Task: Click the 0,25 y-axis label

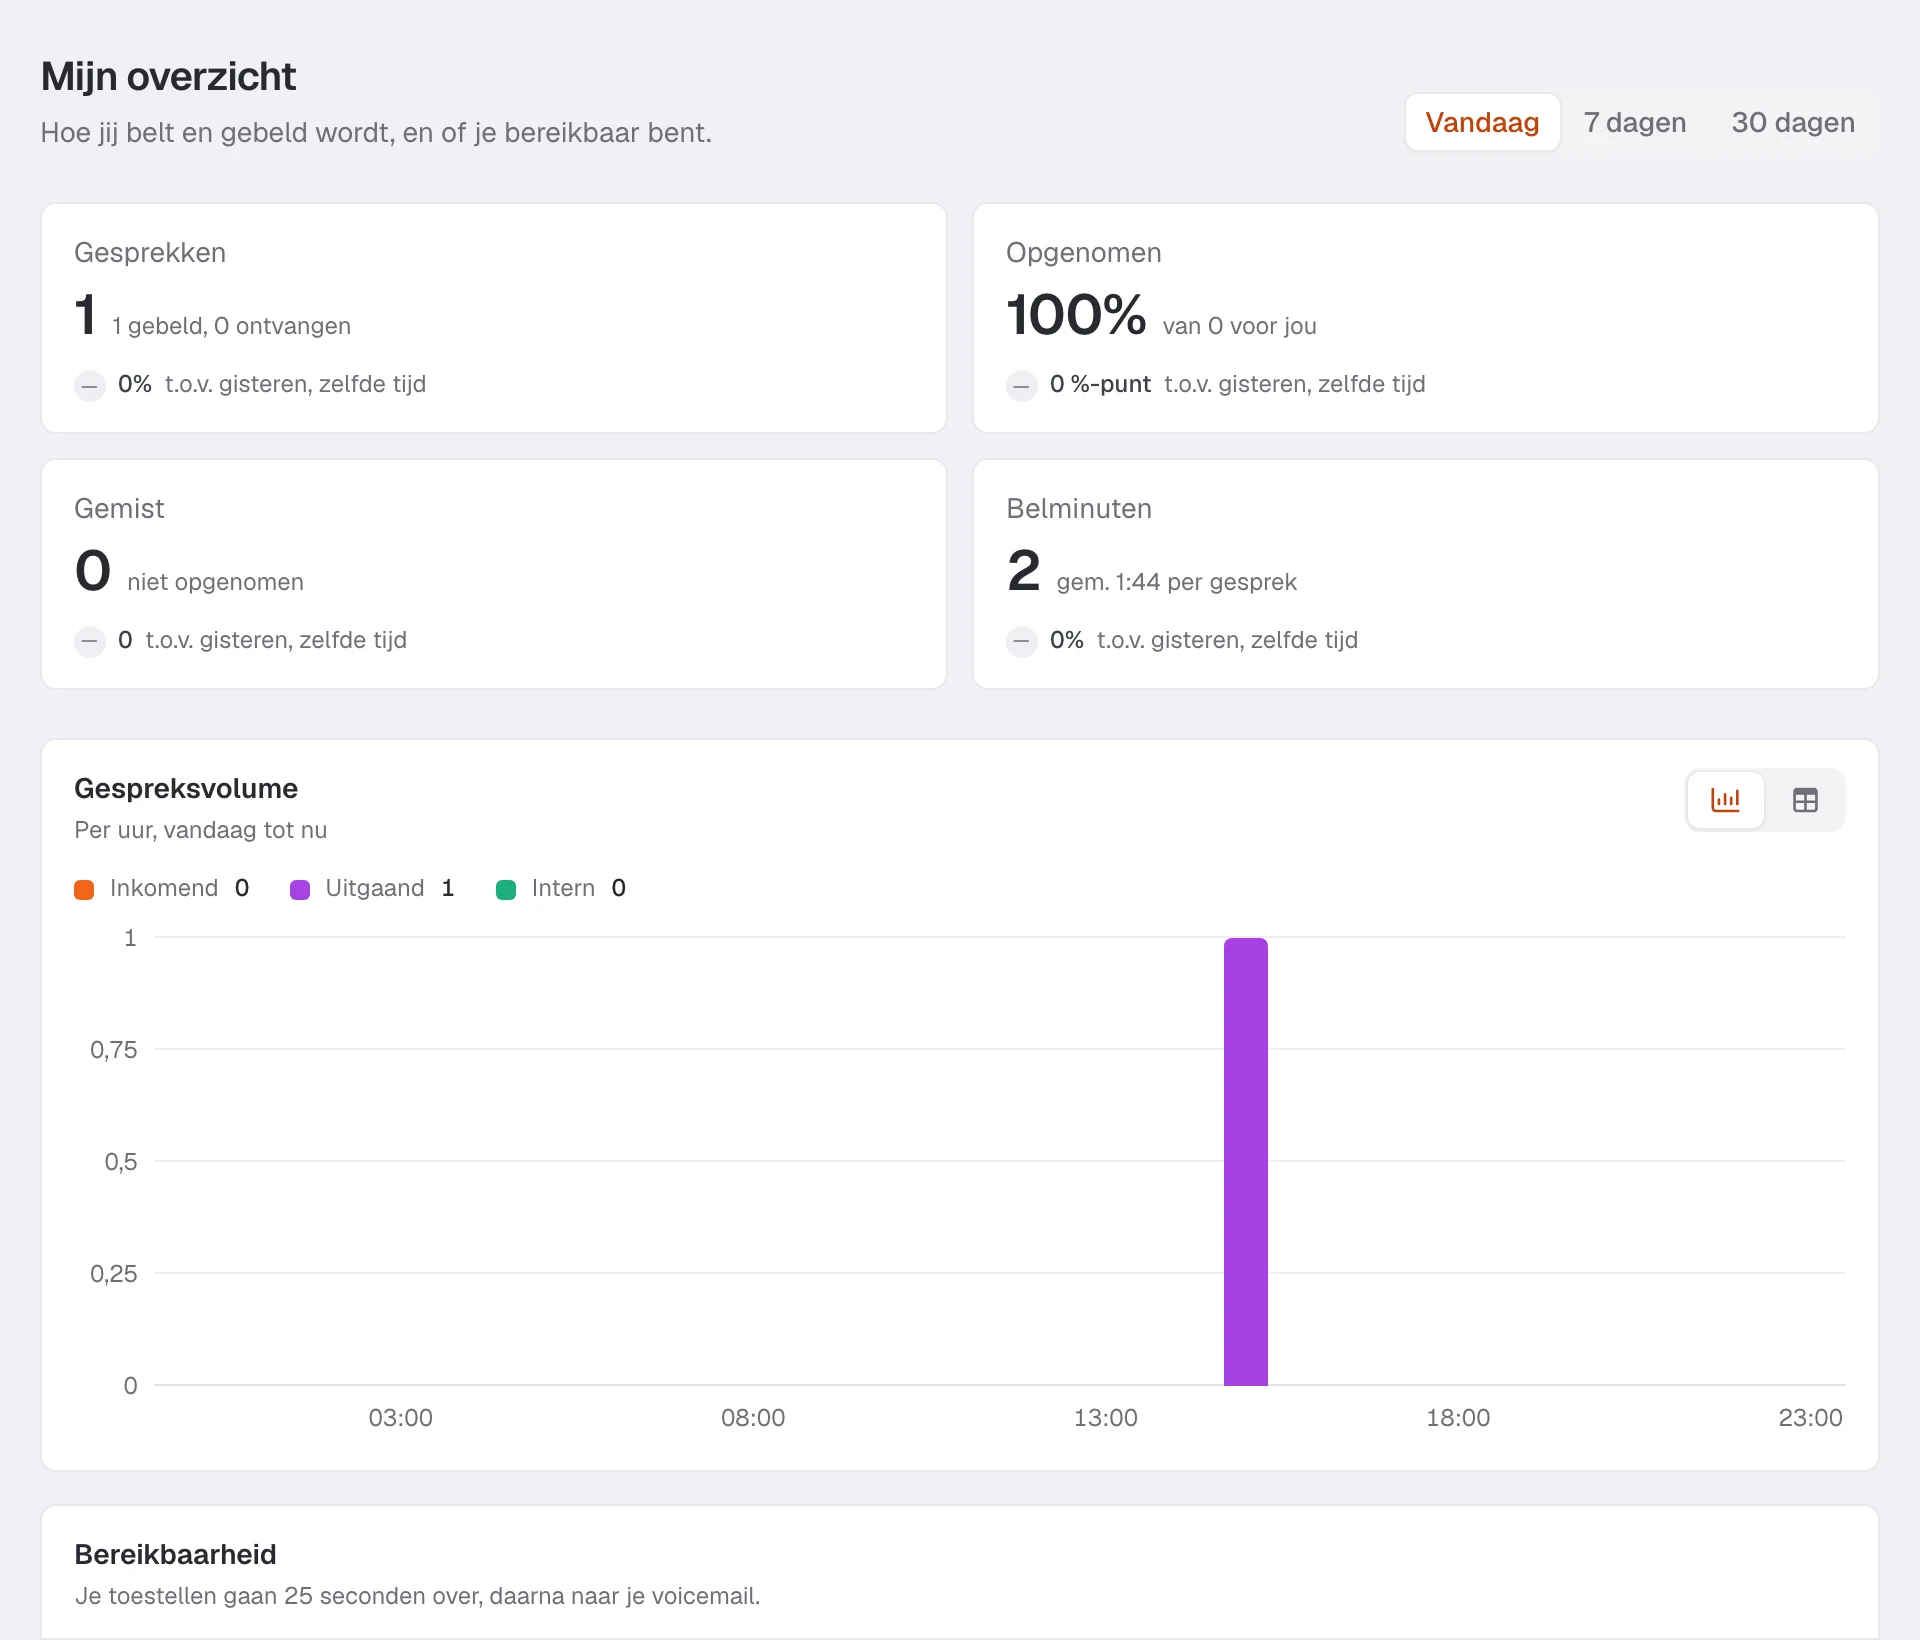Action: [x=113, y=1273]
